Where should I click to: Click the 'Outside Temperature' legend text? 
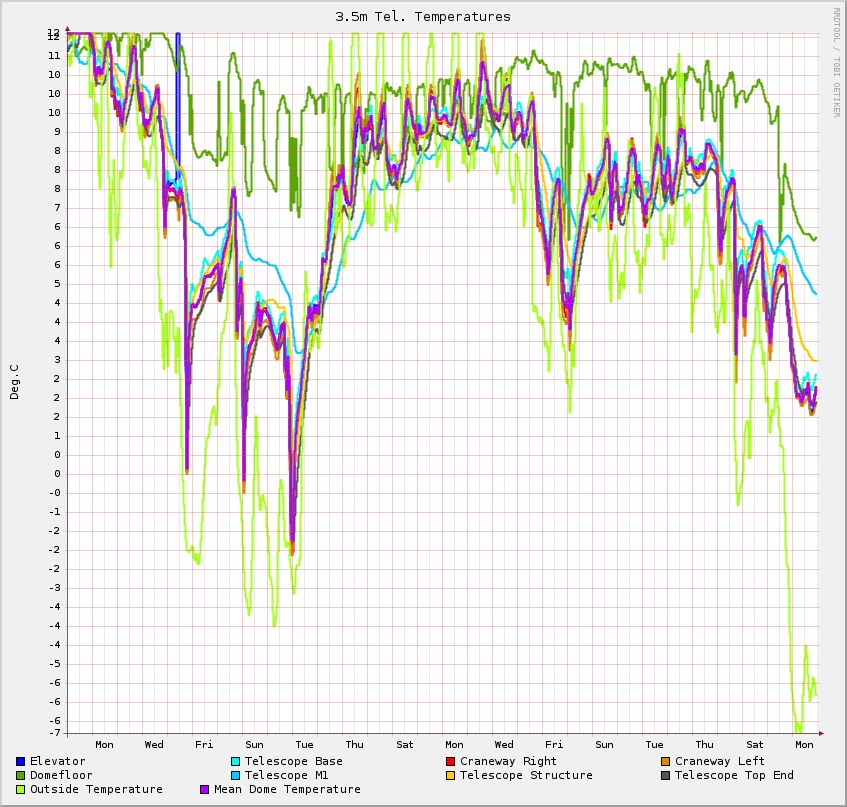96,790
